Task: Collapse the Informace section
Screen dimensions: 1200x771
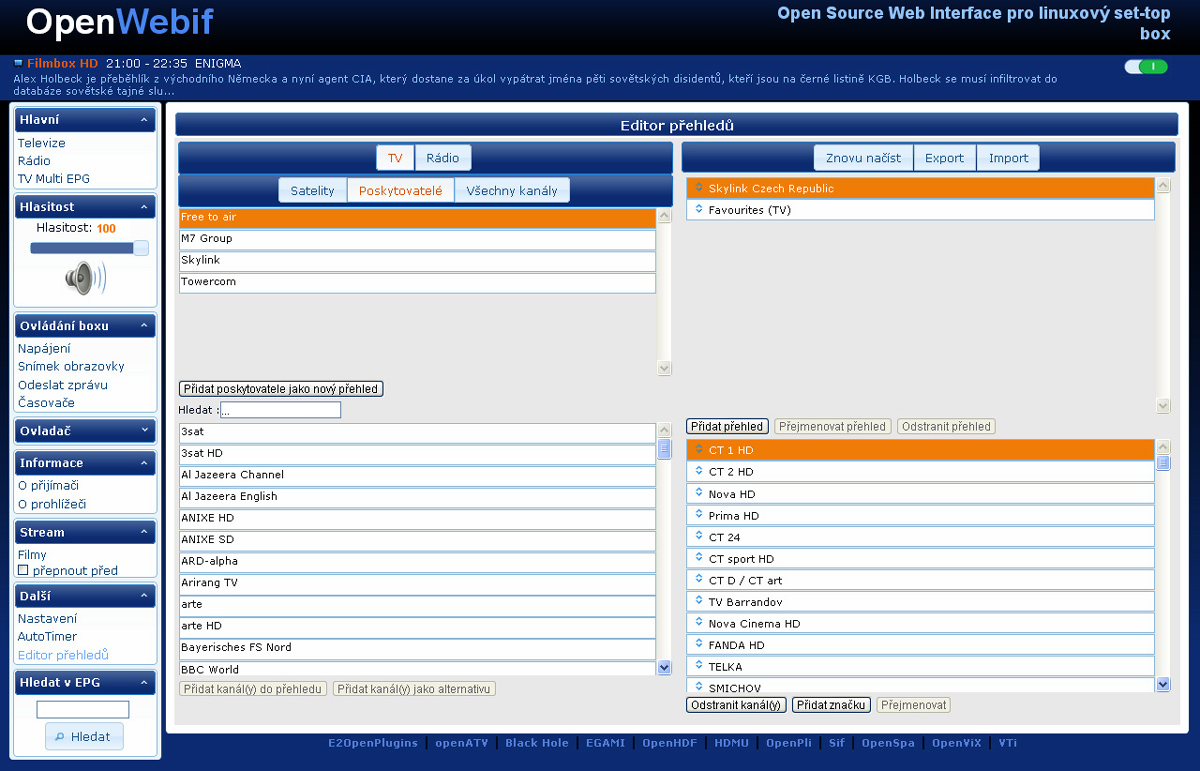Action: pyautogui.click(x=144, y=463)
